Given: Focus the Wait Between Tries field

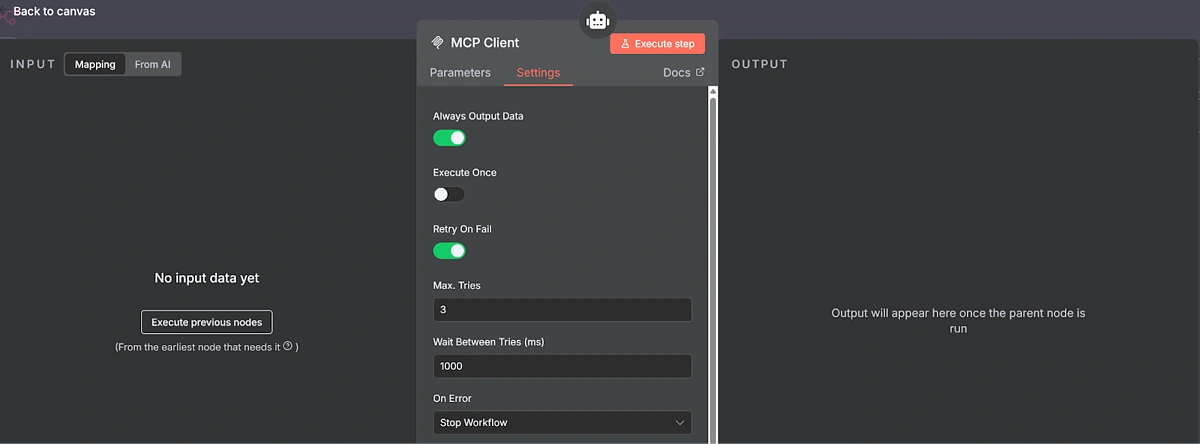Looking at the screenshot, I should pyautogui.click(x=561, y=366).
